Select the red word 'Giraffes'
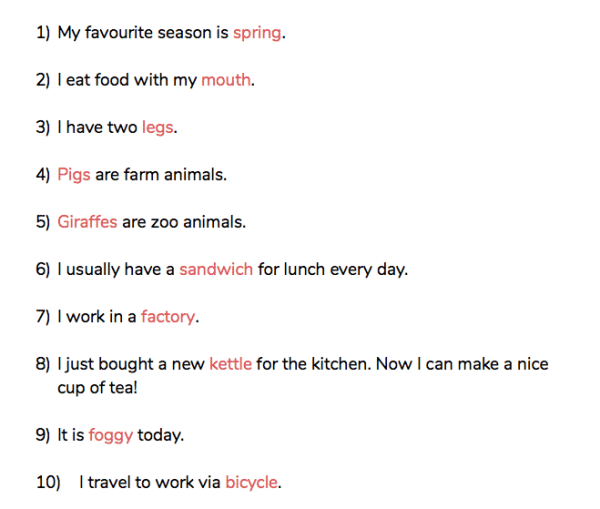Viewport: 600px width, 509px height. [x=87, y=222]
